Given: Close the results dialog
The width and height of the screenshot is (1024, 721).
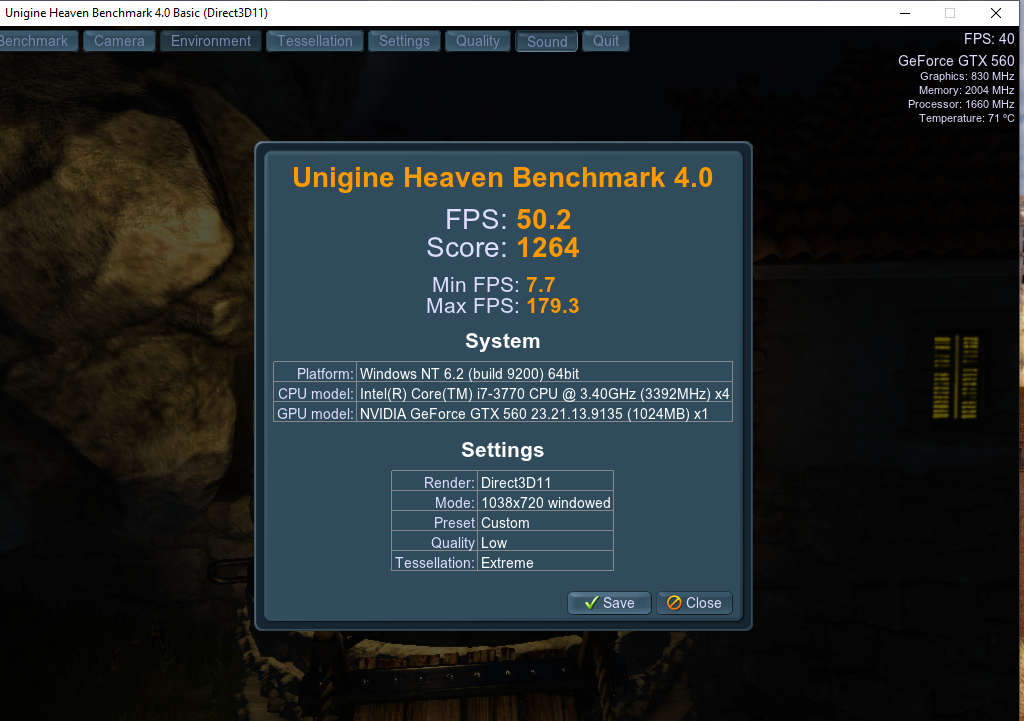Looking at the screenshot, I should (694, 602).
